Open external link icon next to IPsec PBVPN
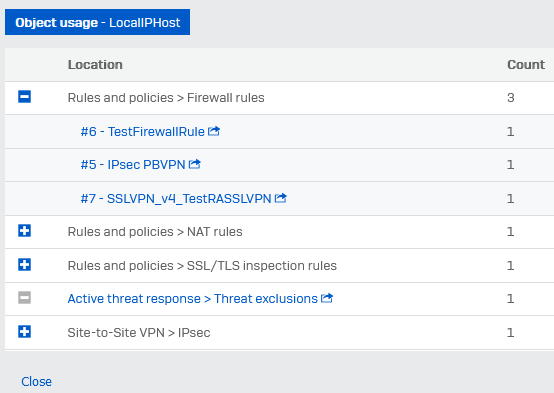This screenshot has width=554, height=393. click(x=194, y=164)
